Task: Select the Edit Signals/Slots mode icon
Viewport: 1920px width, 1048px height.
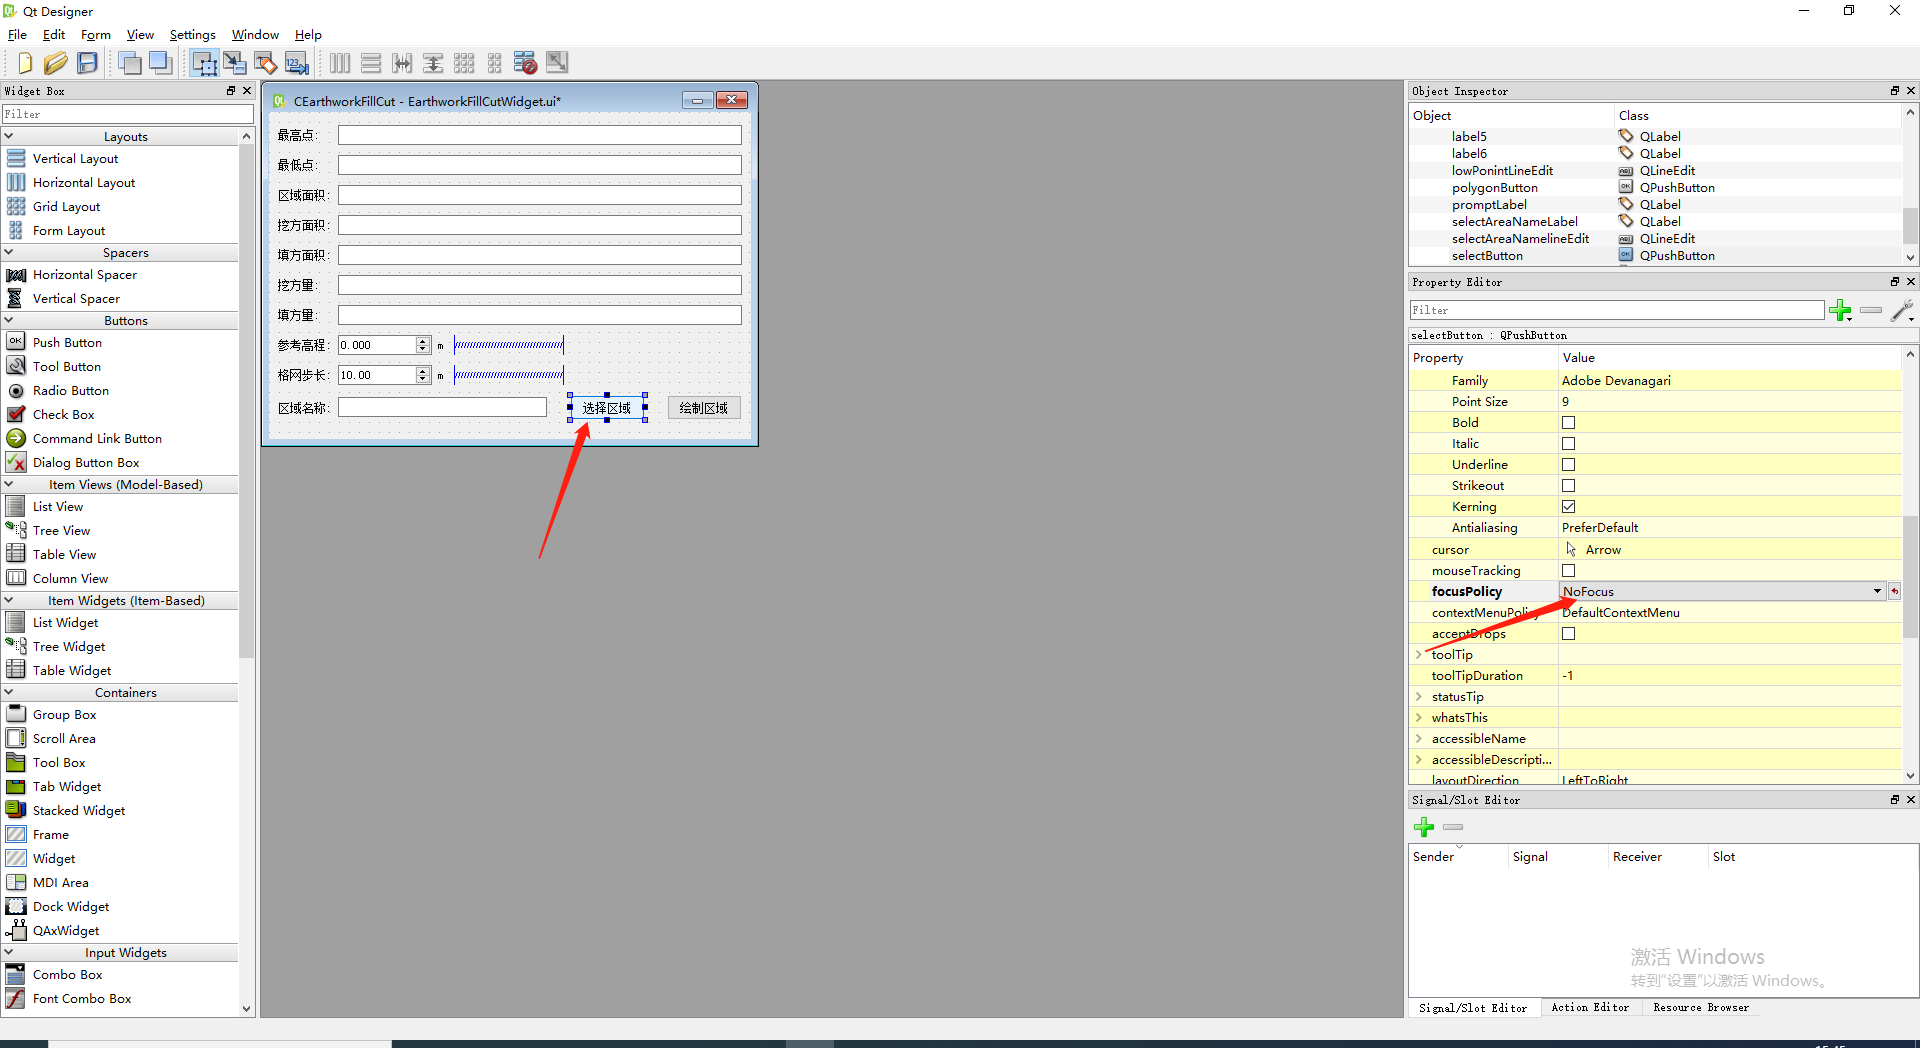Action: point(235,62)
